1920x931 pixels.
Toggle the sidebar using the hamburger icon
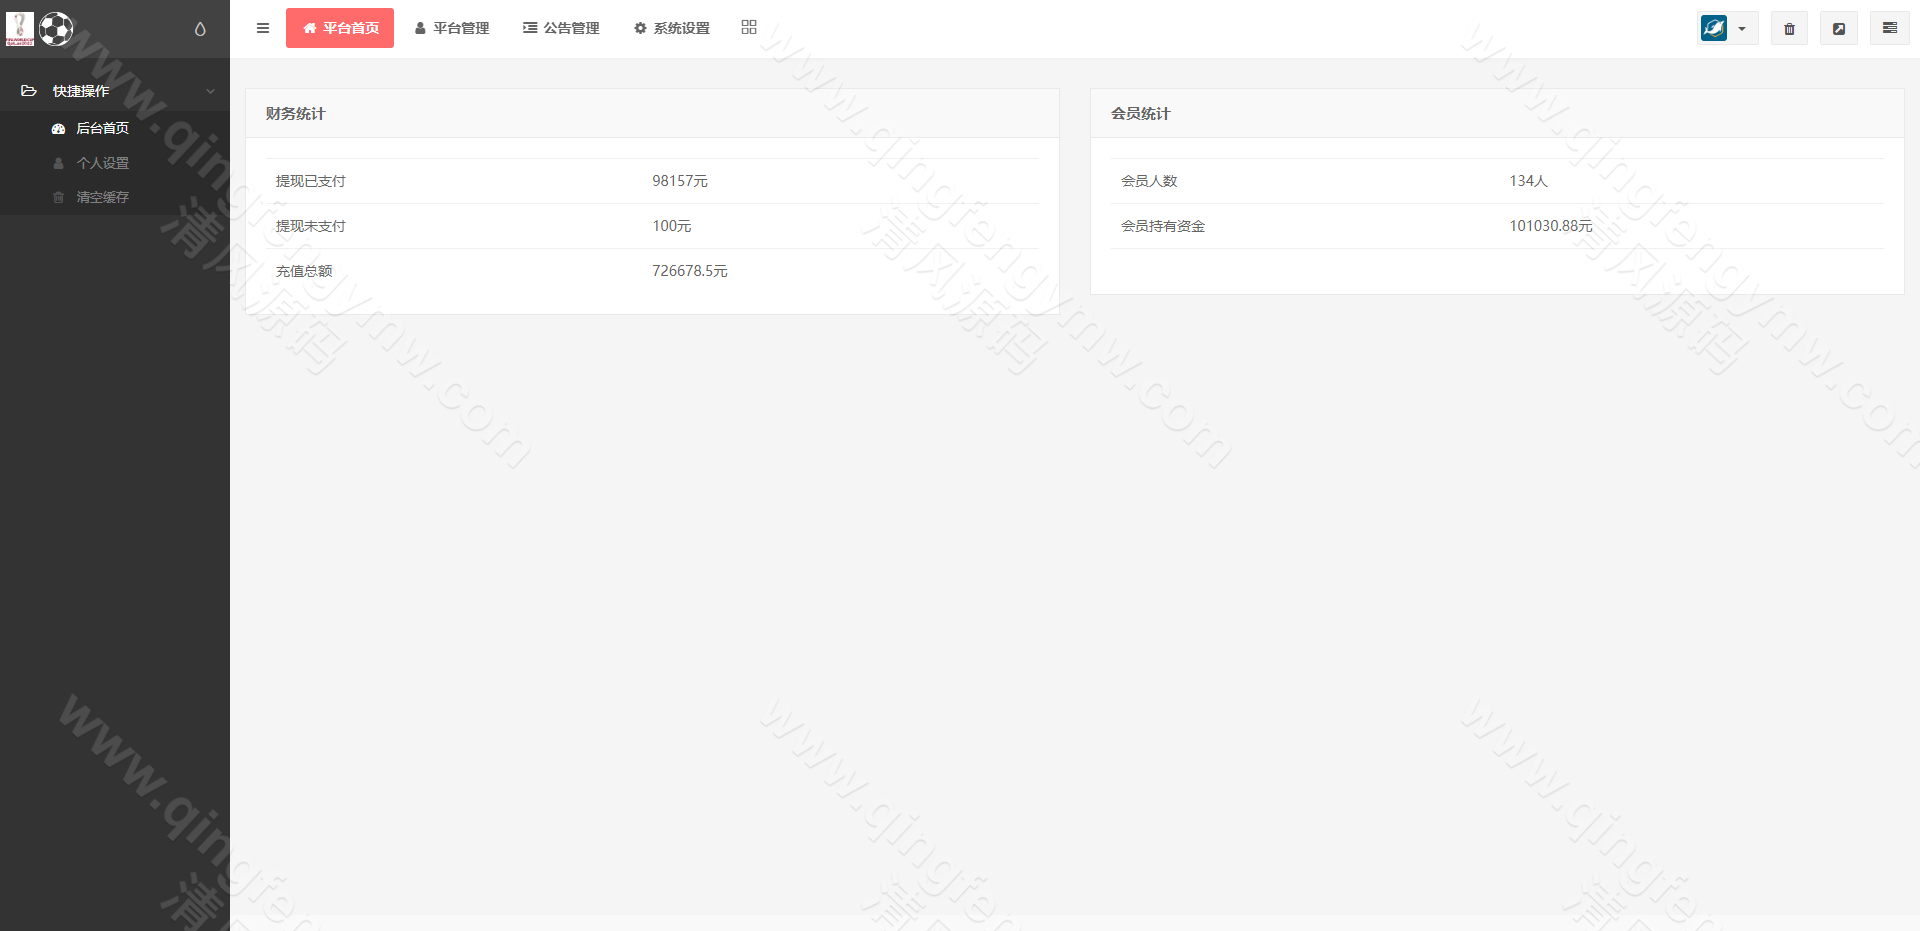(263, 27)
